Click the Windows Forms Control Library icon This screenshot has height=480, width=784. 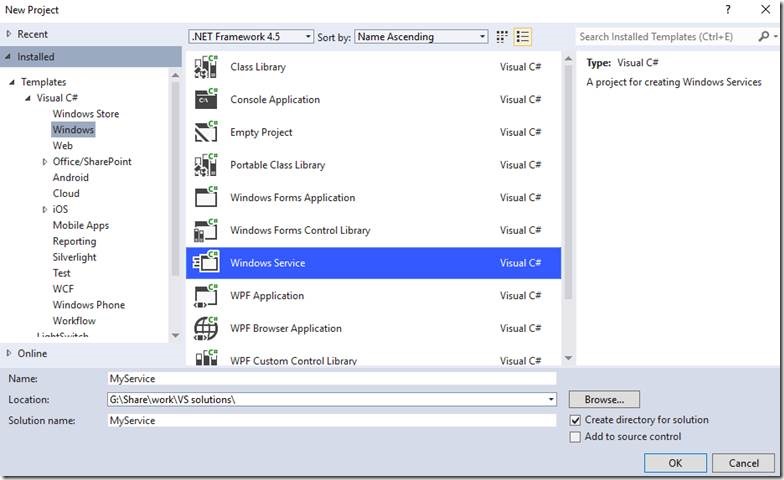(206, 230)
